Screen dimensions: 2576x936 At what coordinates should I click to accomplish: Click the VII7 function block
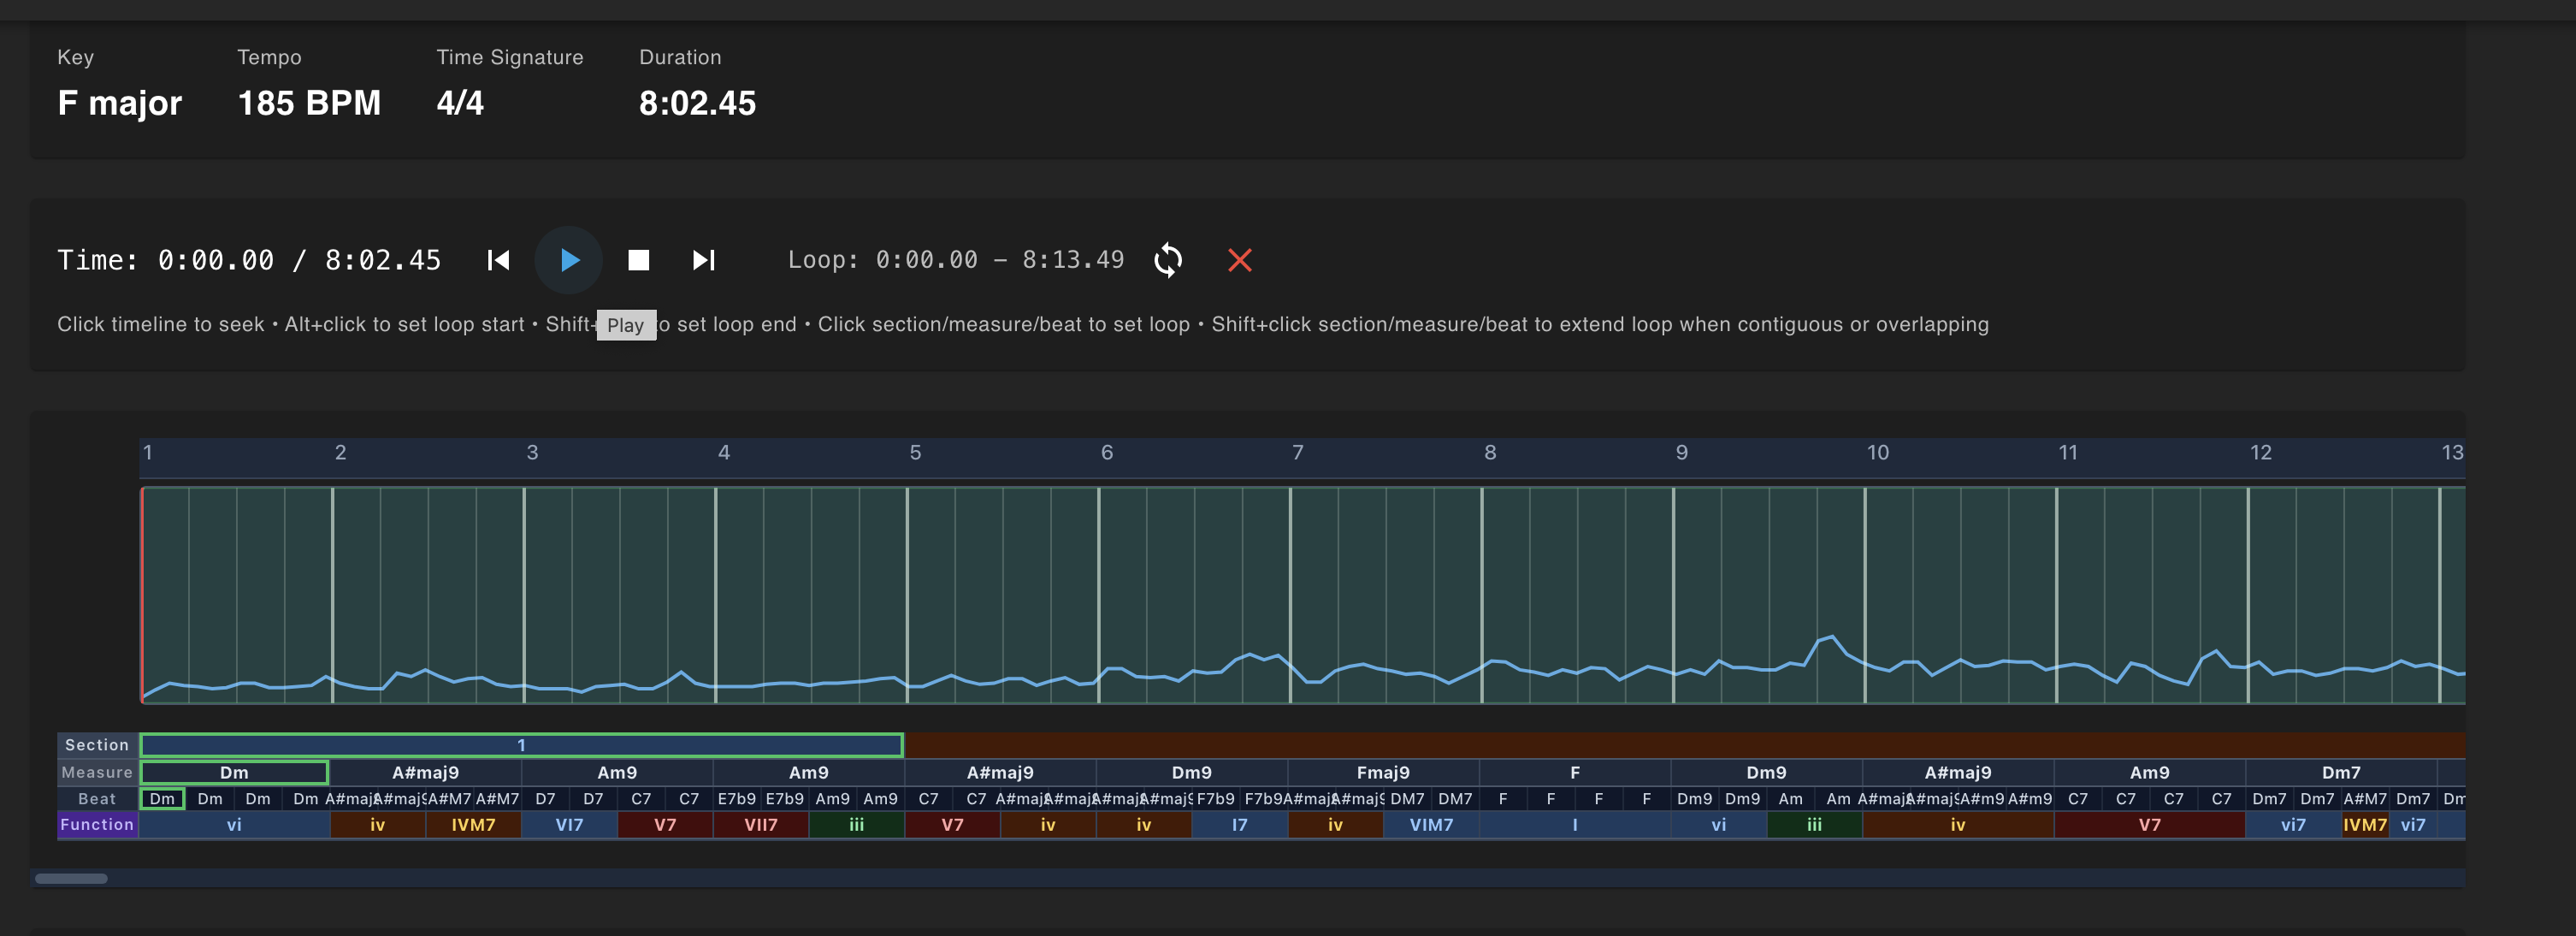(760, 825)
